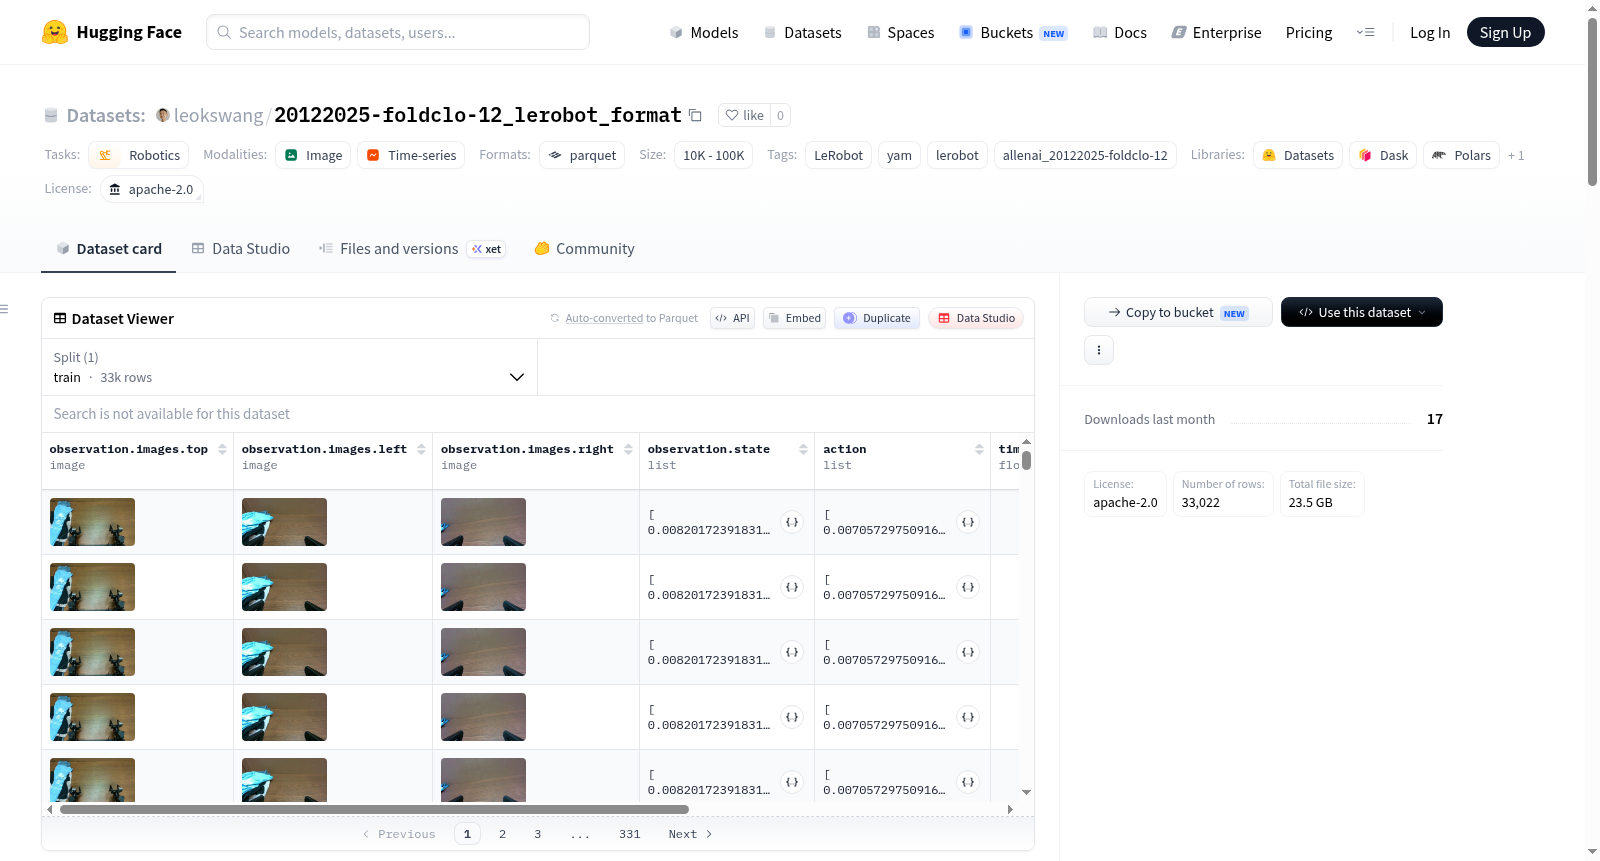Click the LeRobot tag

pos(838,155)
